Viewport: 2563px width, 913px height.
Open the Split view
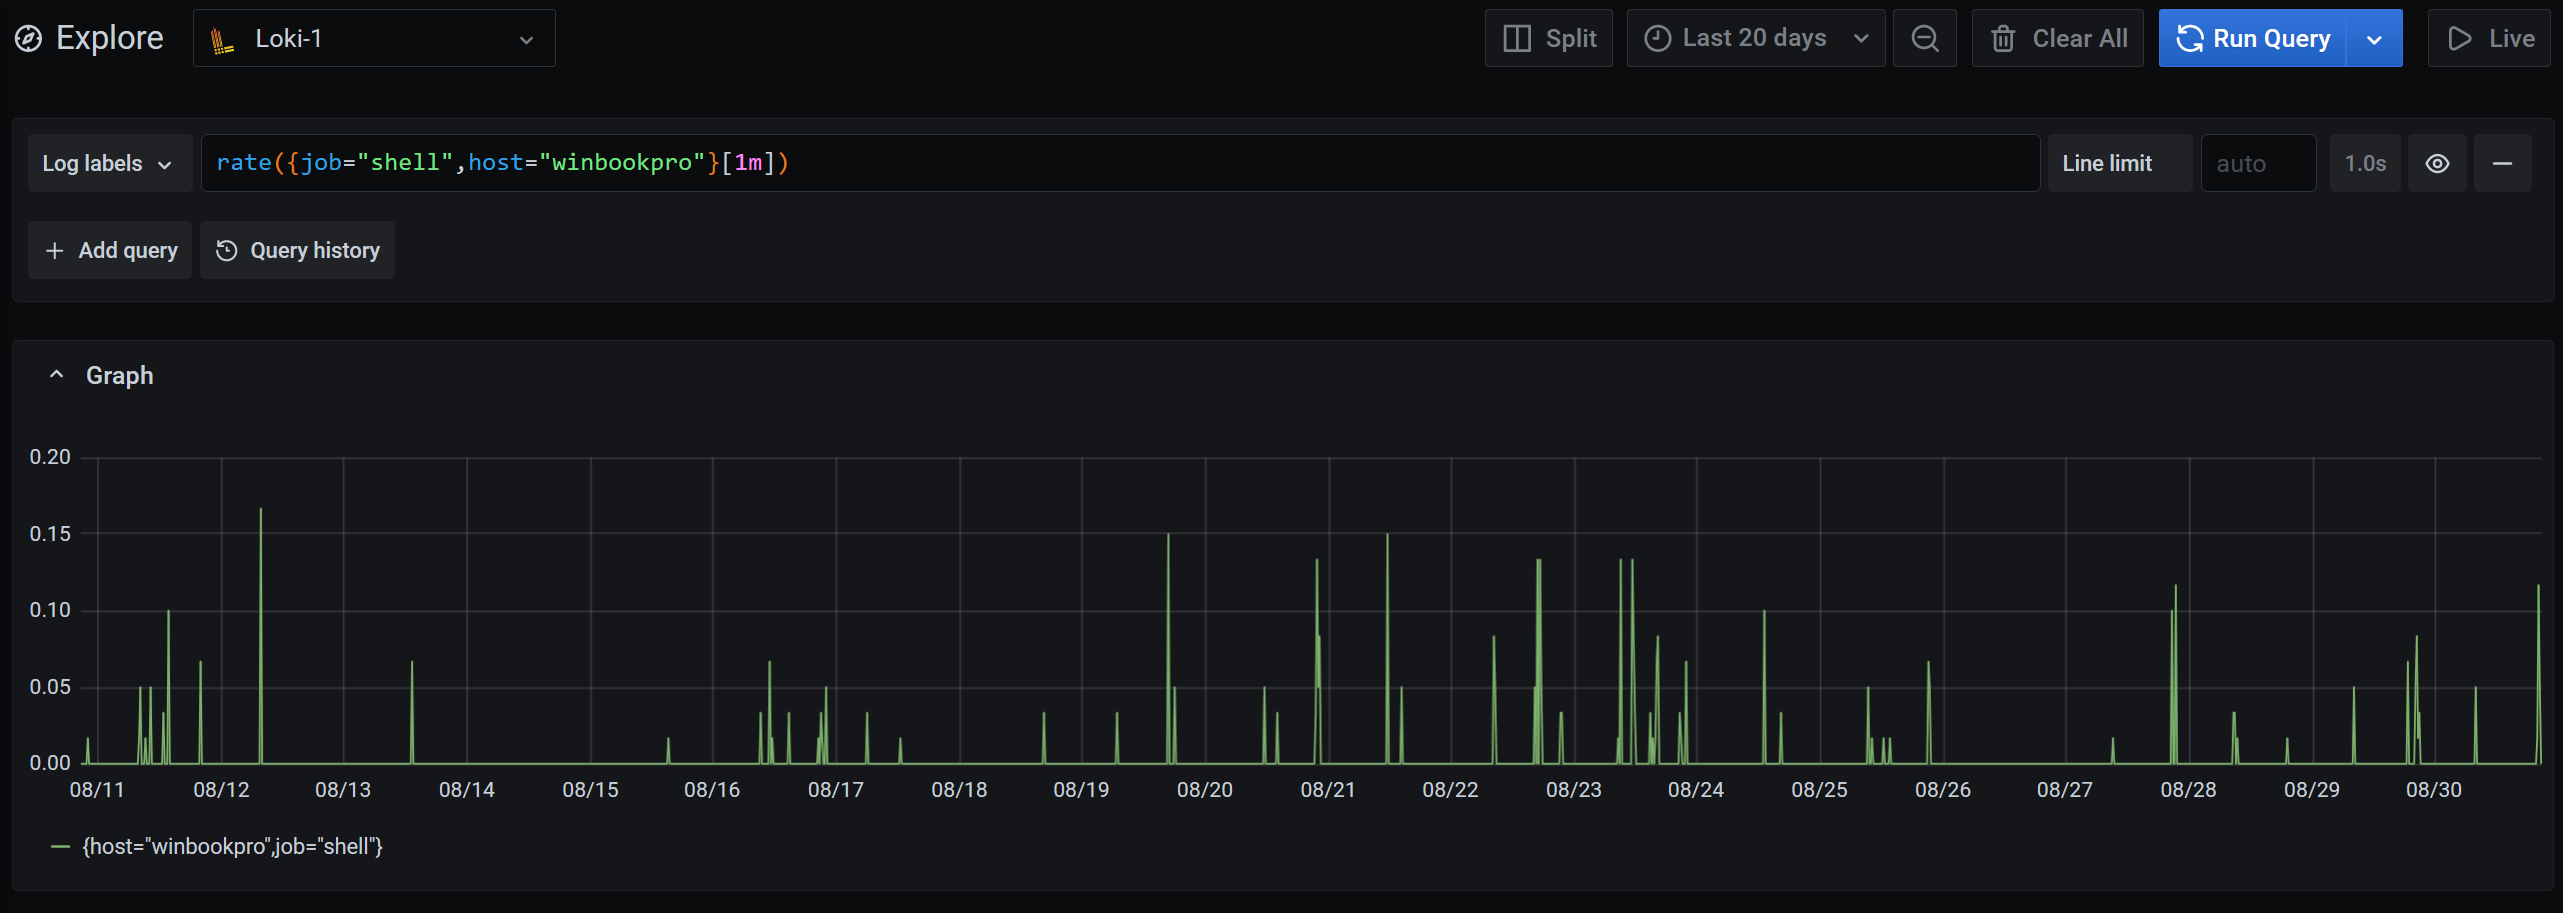(x=1548, y=38)
